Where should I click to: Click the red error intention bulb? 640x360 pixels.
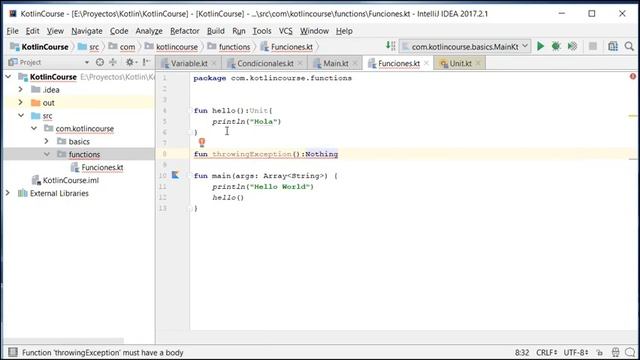pos(202,142)
